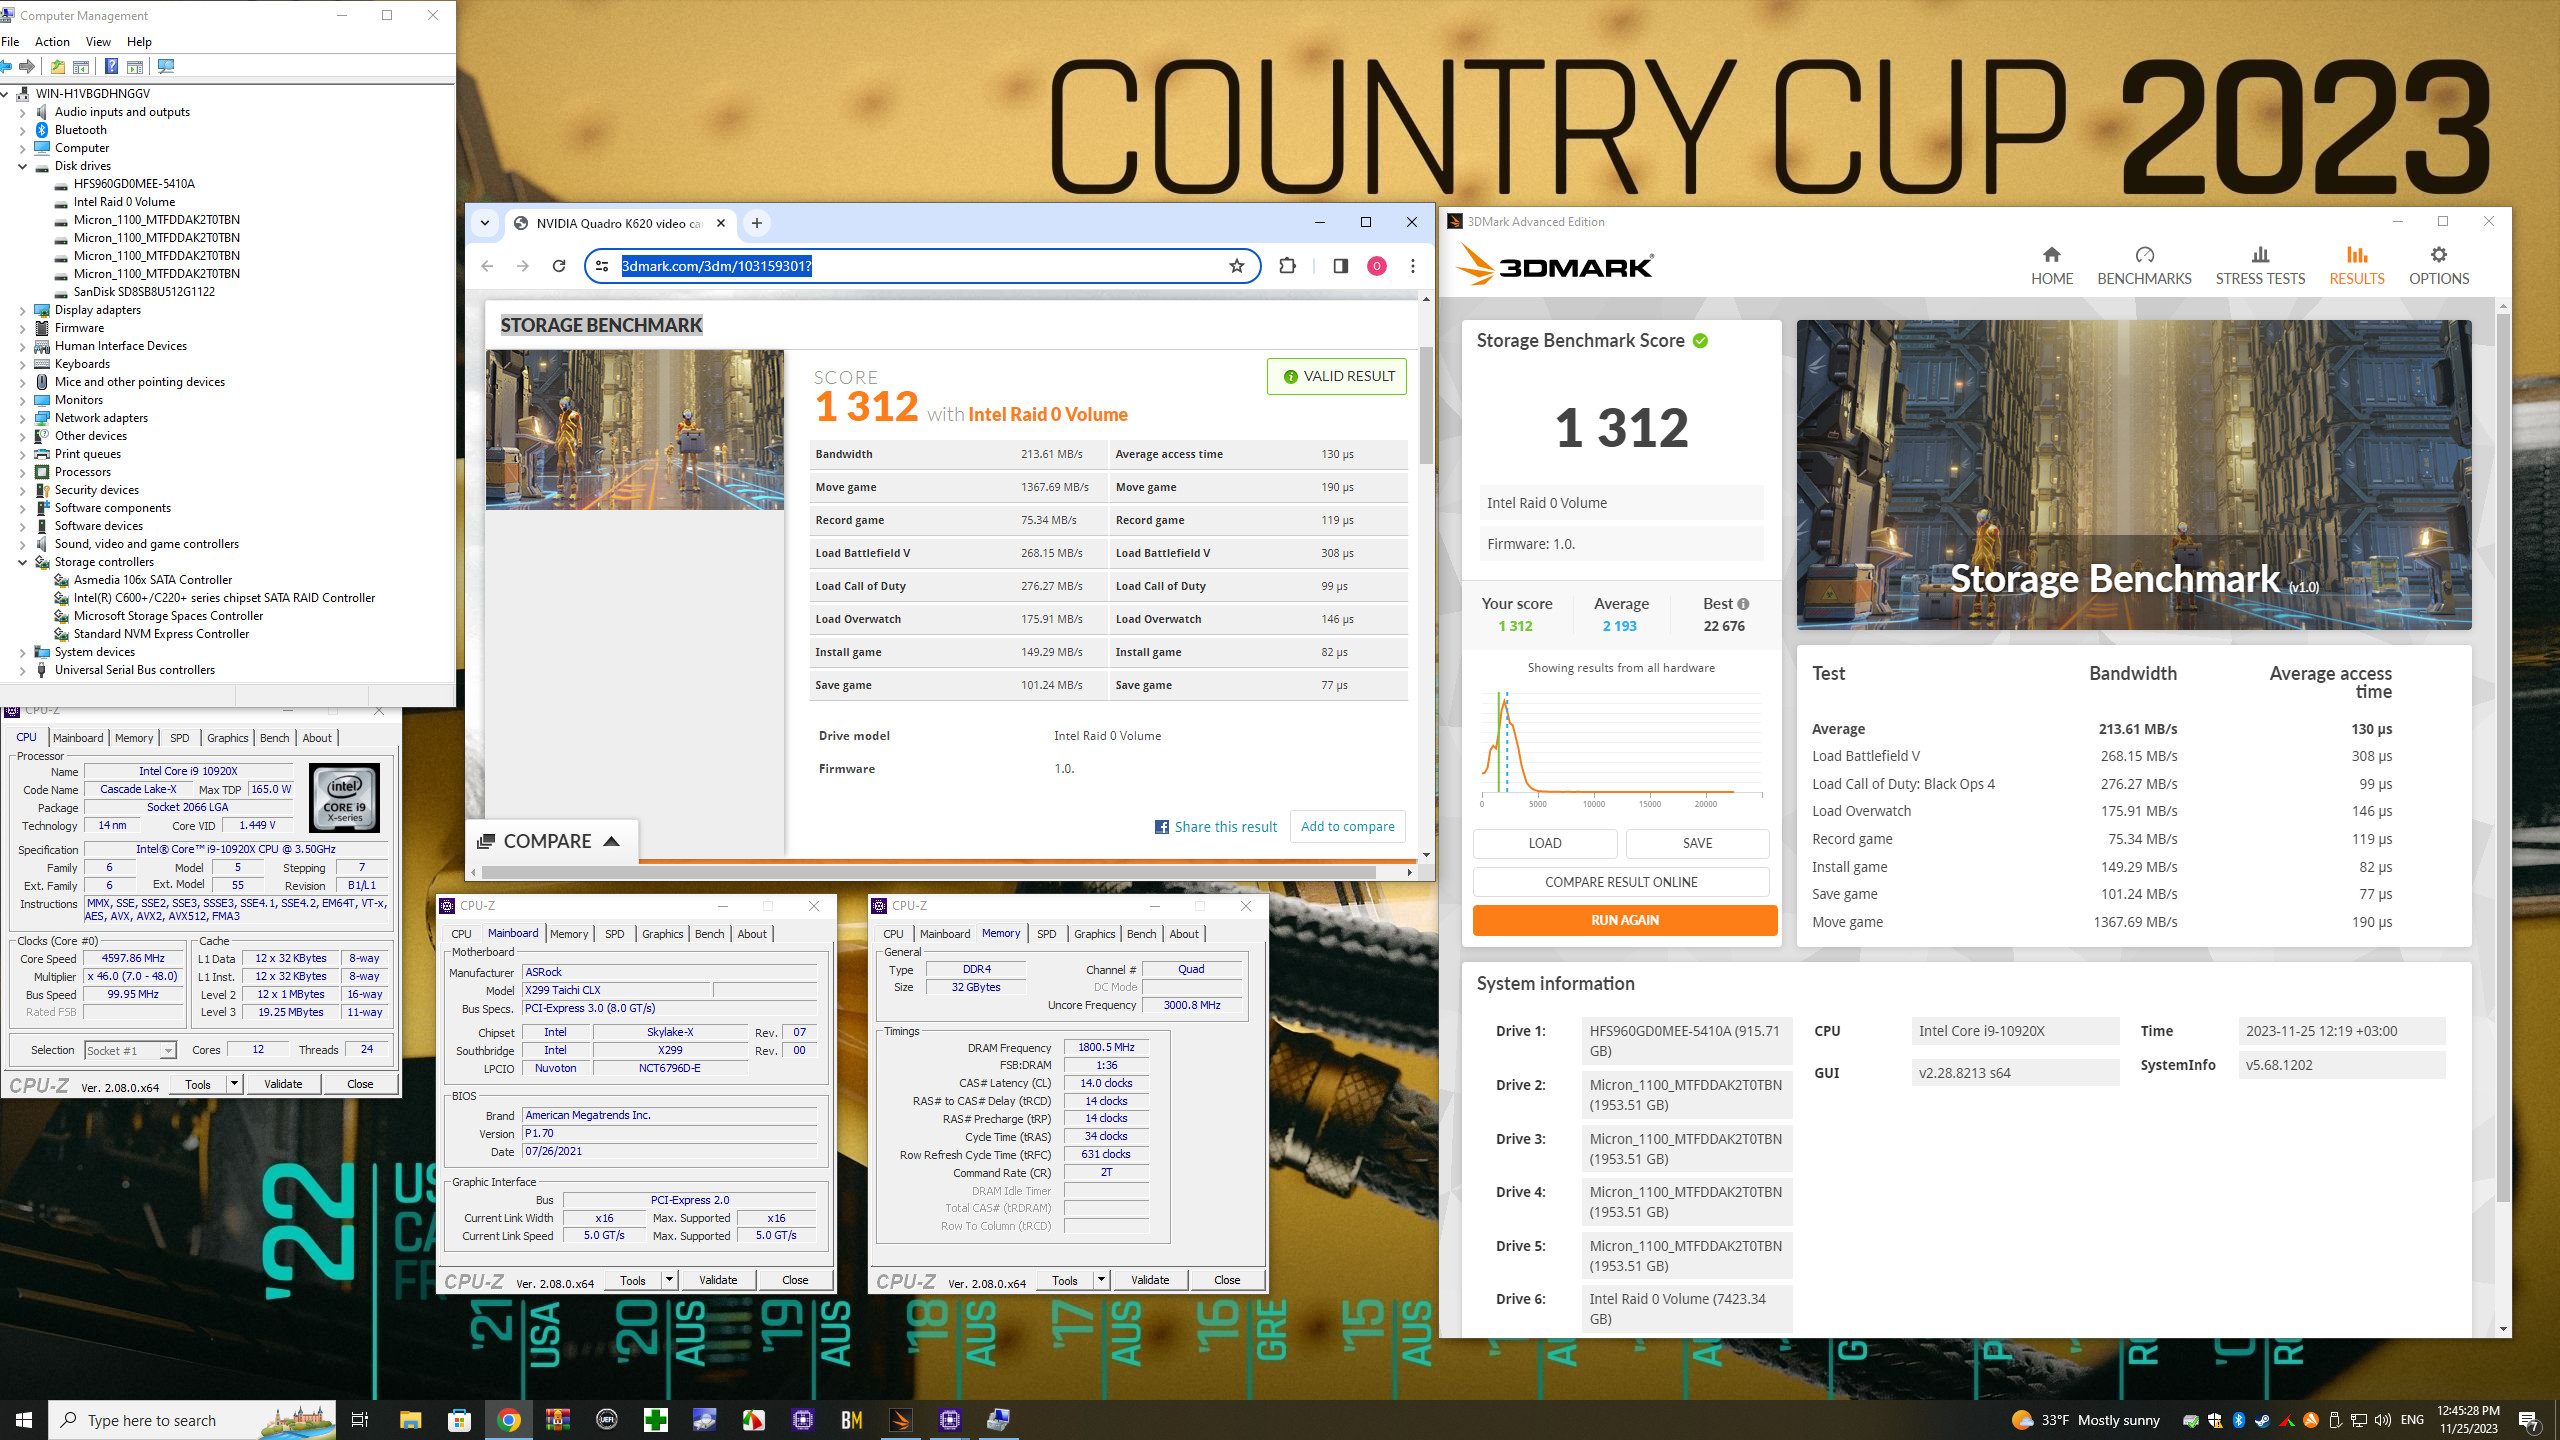Click the Best score info icon in 3DMark
Screen dimensions: 2560x1440
click(x=1743, y=604)
